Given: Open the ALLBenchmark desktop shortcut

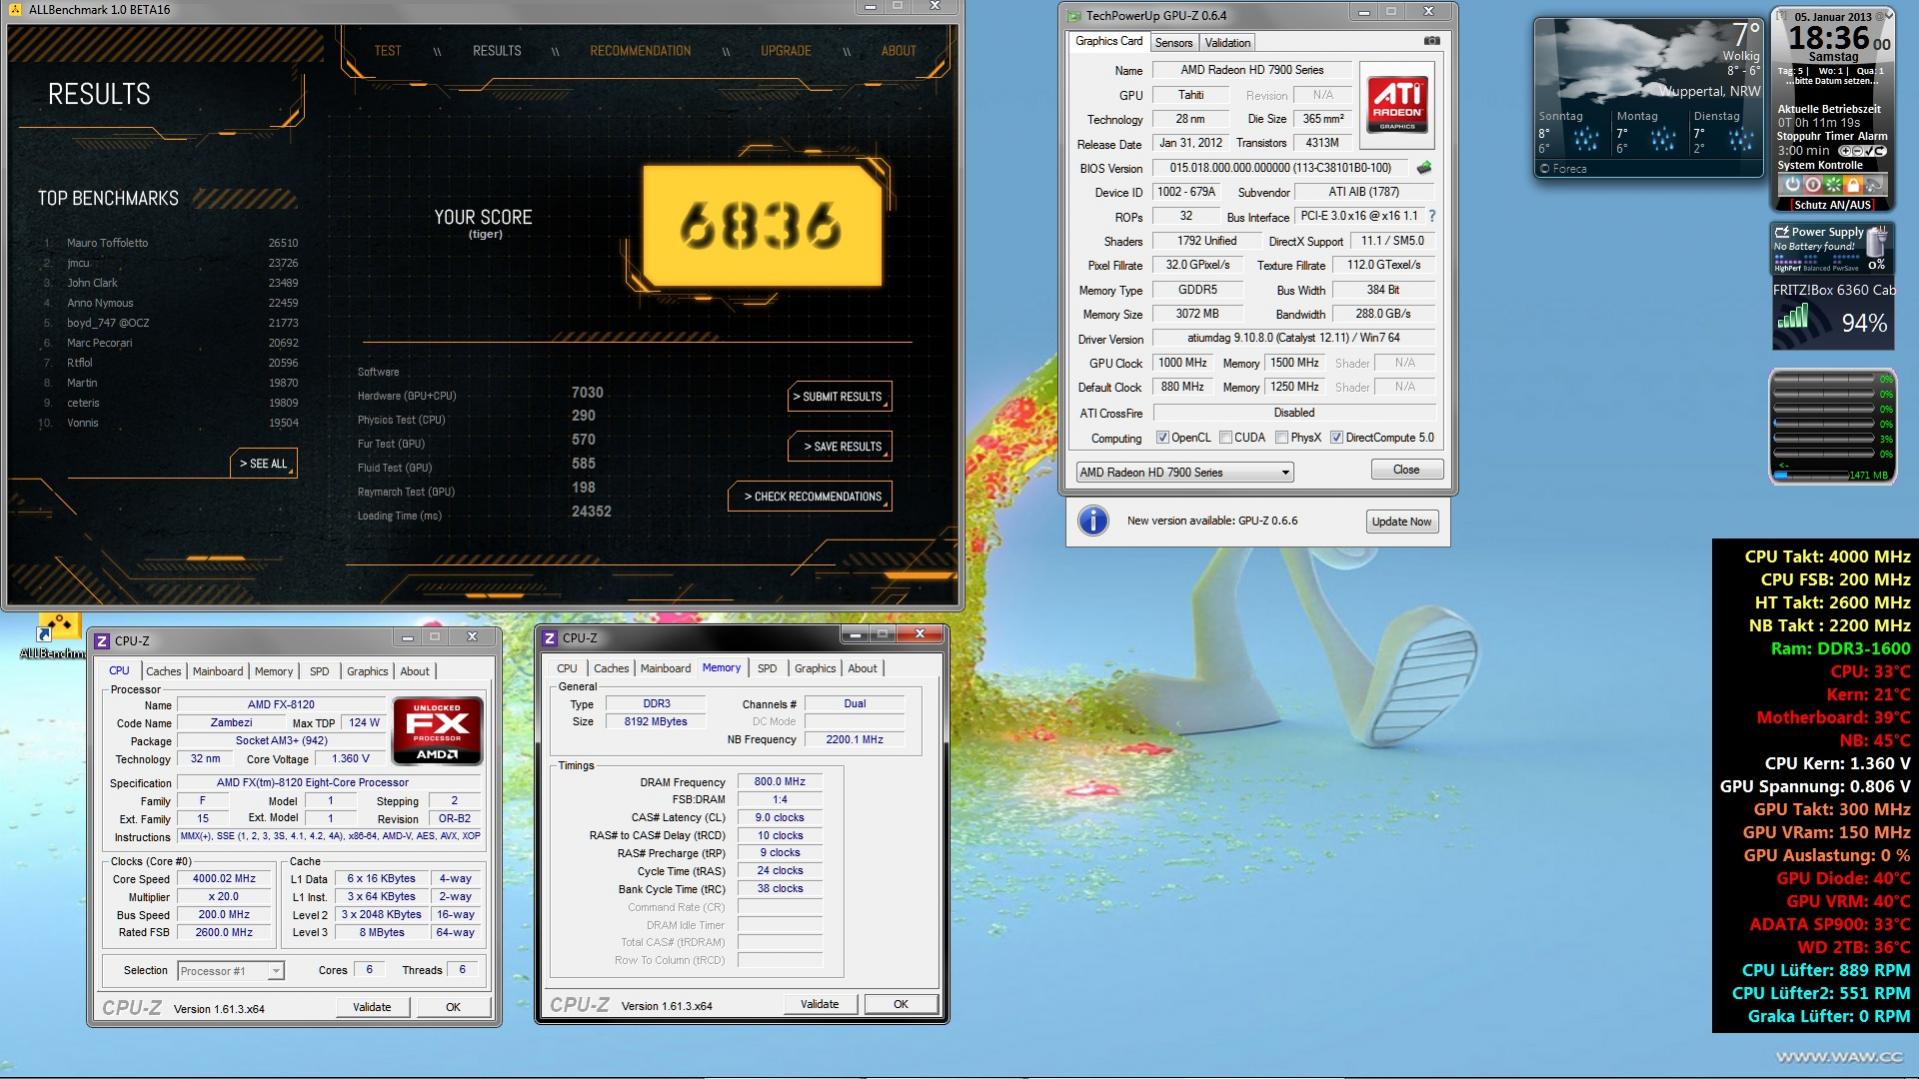Looking at the screenshot, I should click(x=56, y=637).
